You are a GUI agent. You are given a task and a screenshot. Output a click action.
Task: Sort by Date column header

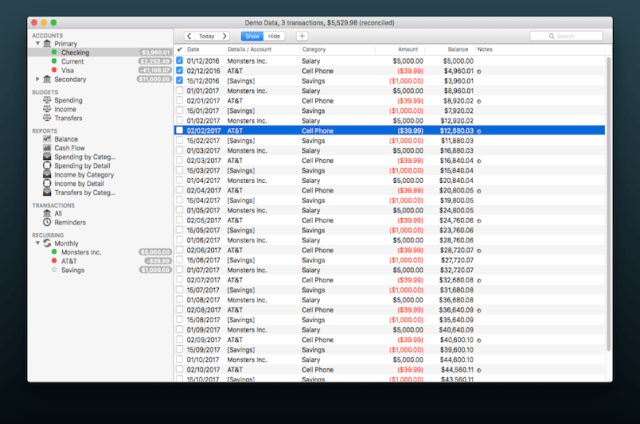[205, 49]
